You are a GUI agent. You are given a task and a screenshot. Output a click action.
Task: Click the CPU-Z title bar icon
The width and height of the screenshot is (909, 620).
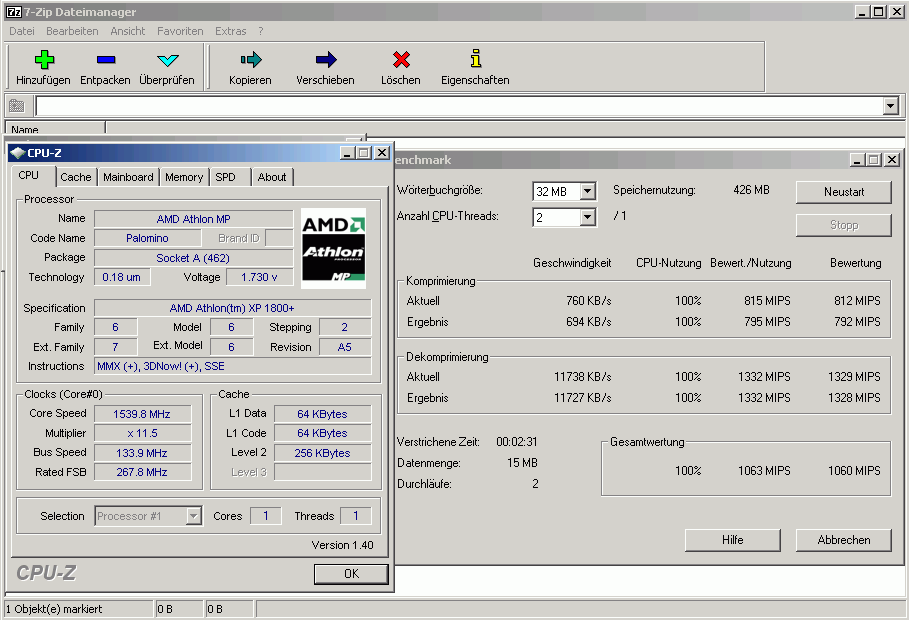tap(18, 153)
